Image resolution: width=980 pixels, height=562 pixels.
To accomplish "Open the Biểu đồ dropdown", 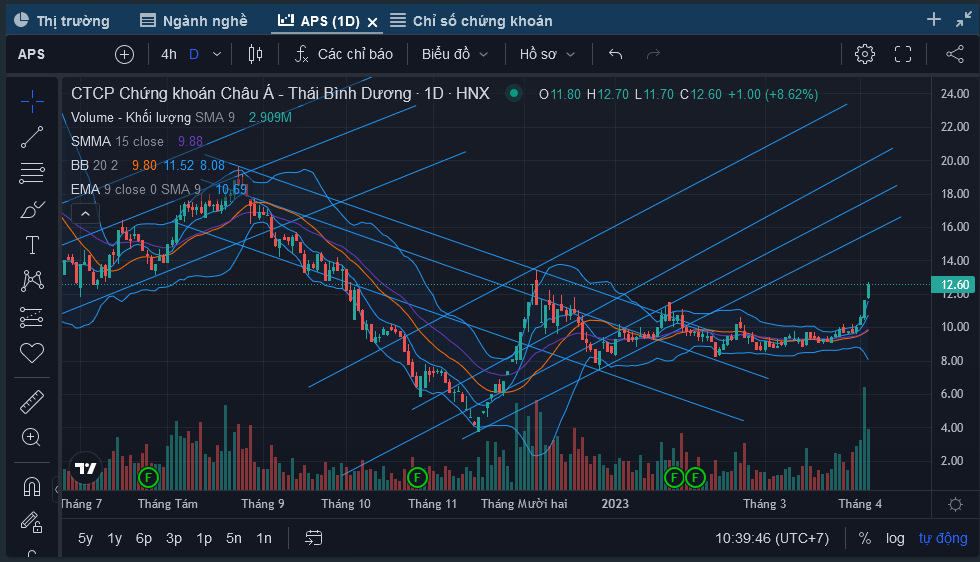I will point(454,54).
